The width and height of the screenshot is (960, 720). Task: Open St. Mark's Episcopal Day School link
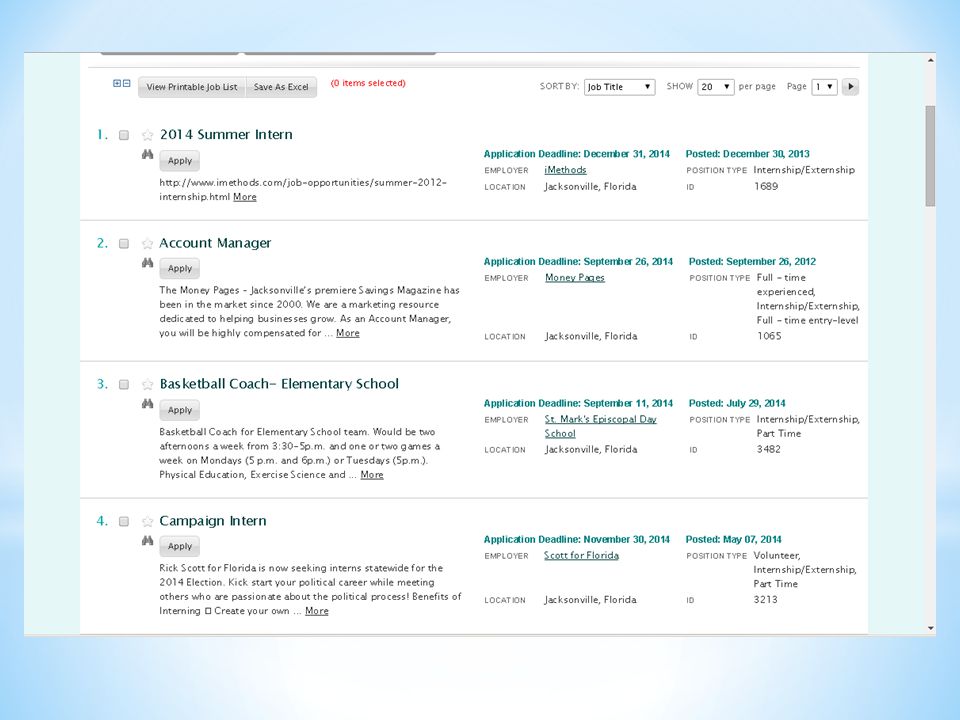point(601,426)
